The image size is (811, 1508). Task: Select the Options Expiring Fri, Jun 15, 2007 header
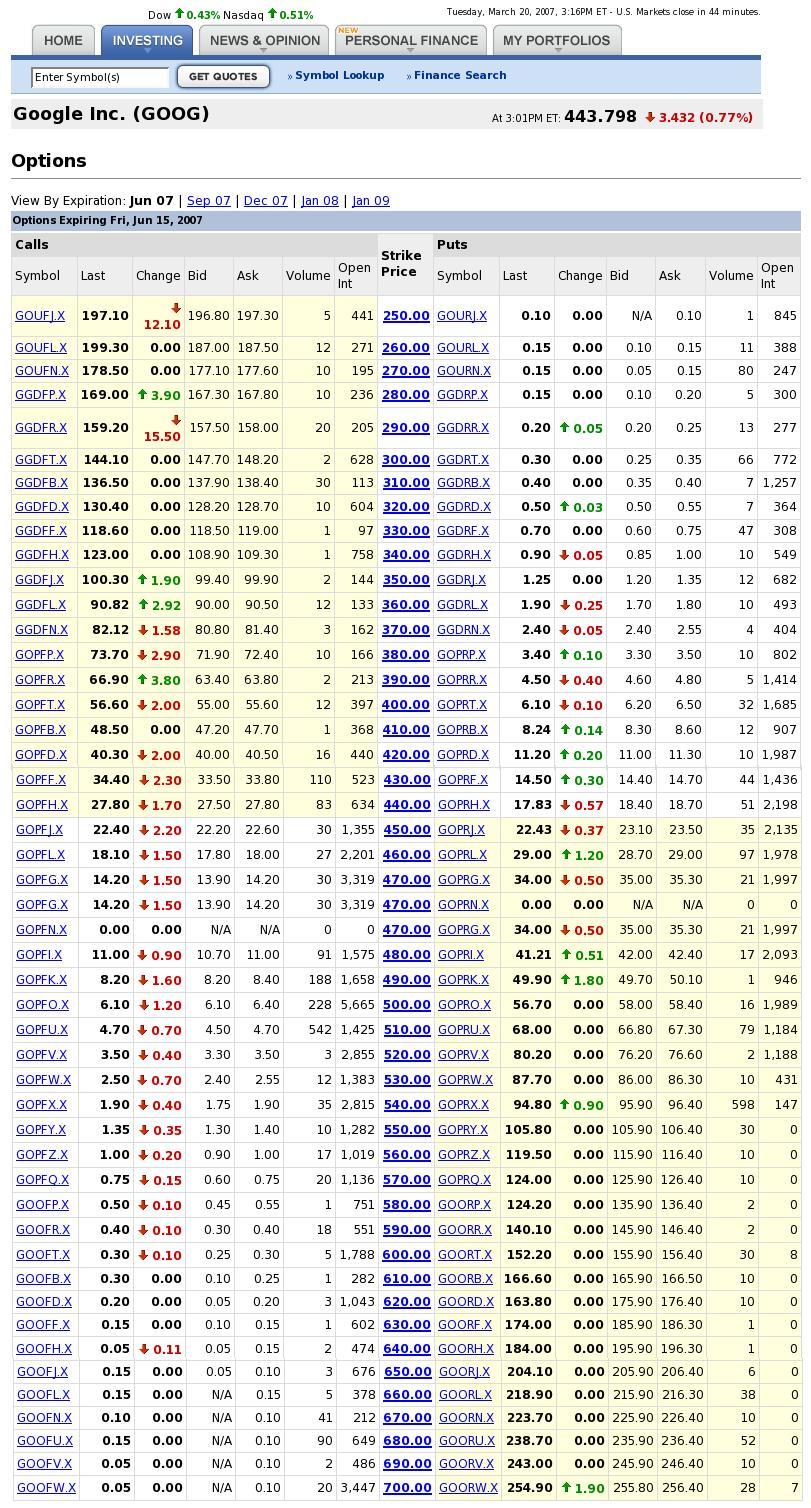pos(107,221)
